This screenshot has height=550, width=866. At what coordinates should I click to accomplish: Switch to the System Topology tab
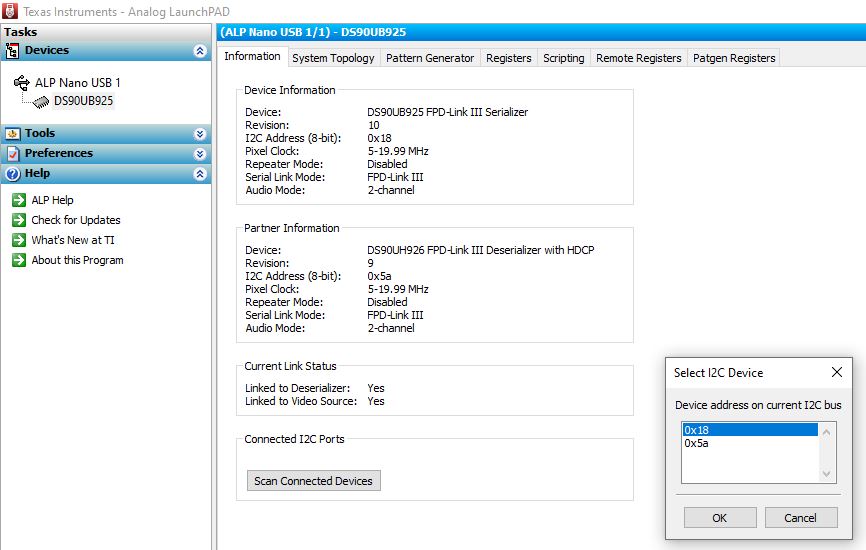(x=333, y=58)
